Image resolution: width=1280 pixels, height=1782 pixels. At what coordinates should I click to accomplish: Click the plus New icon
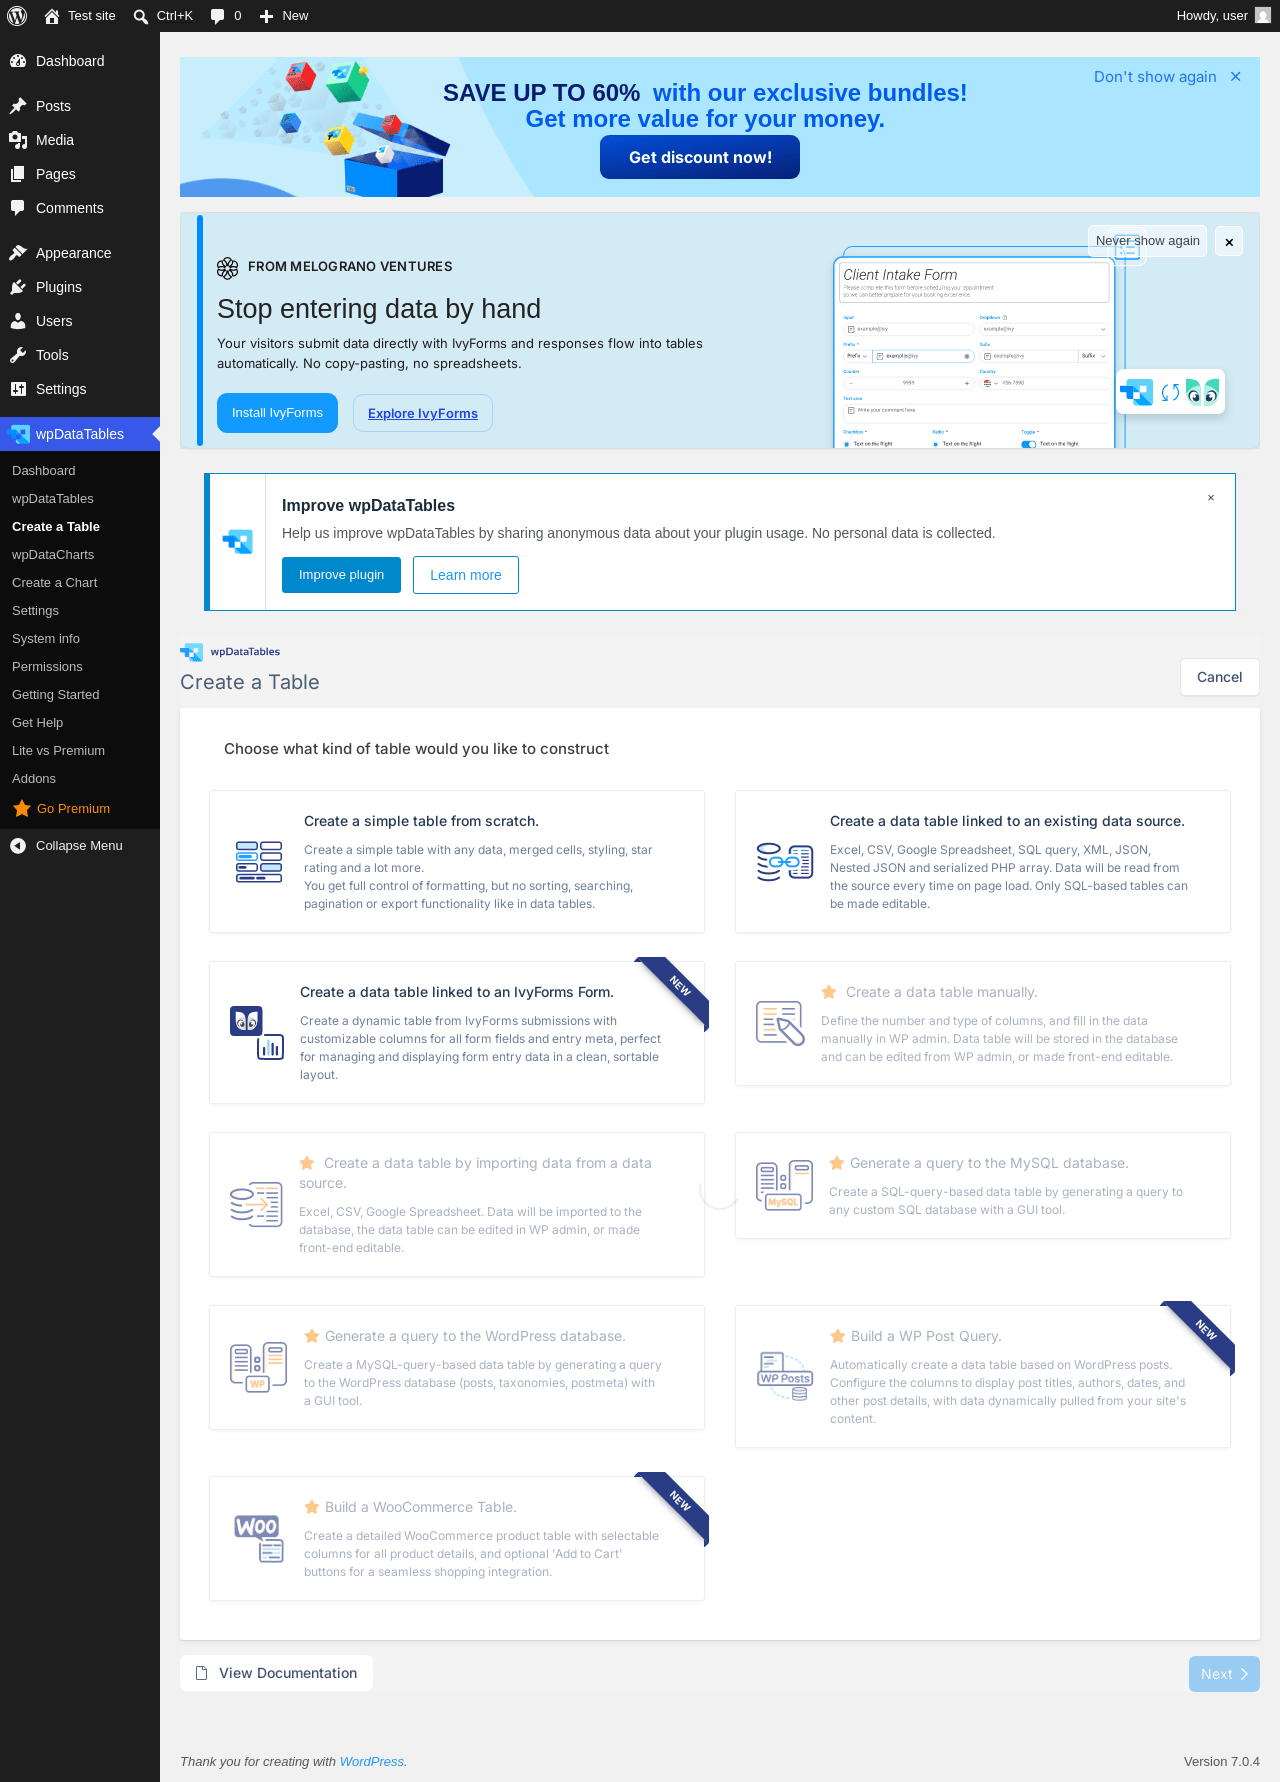click(267, 16)
